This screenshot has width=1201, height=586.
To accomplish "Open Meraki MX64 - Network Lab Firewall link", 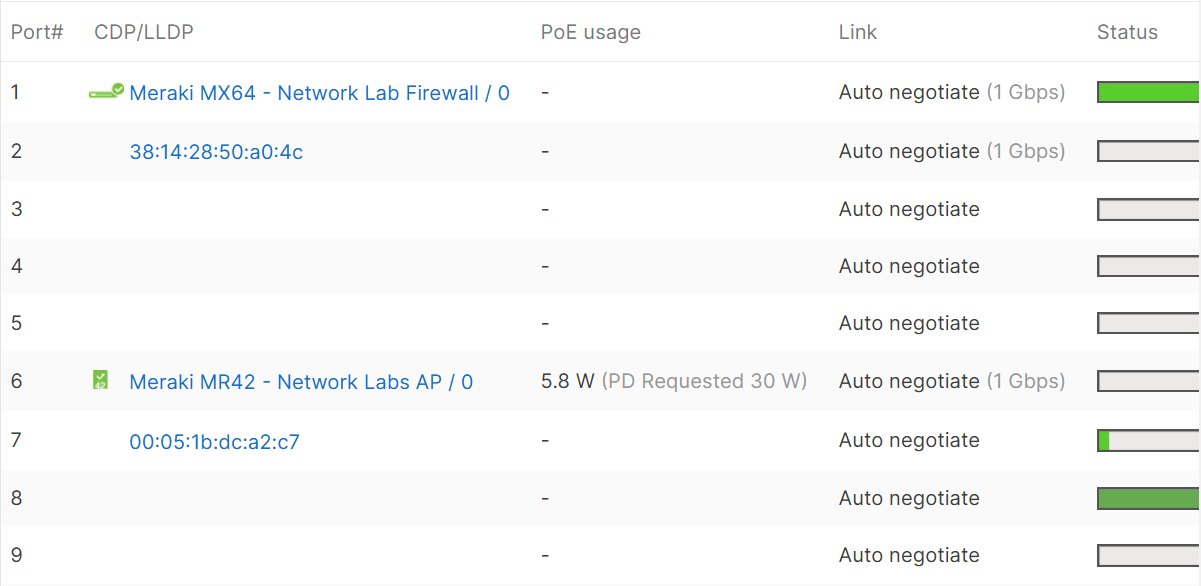I will point(320,93).
